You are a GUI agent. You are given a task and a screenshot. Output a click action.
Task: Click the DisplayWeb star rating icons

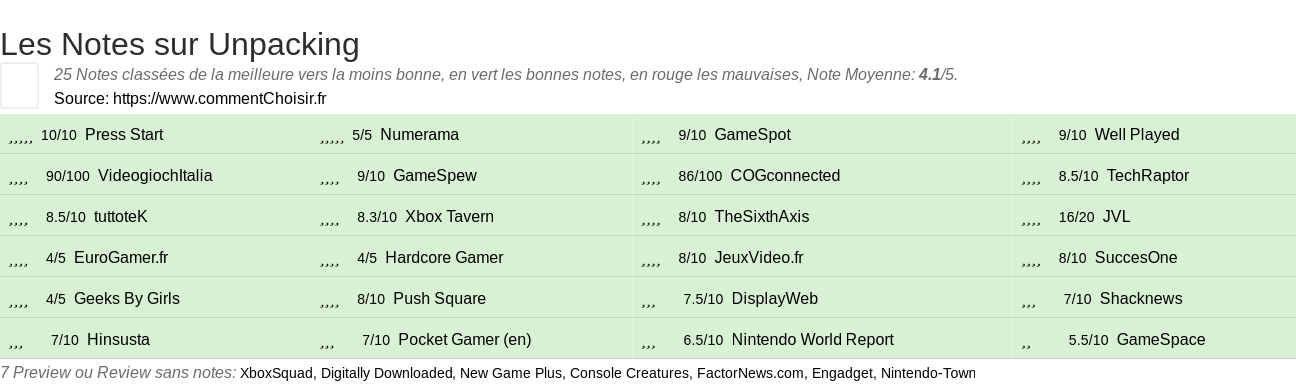click(648, 302)
